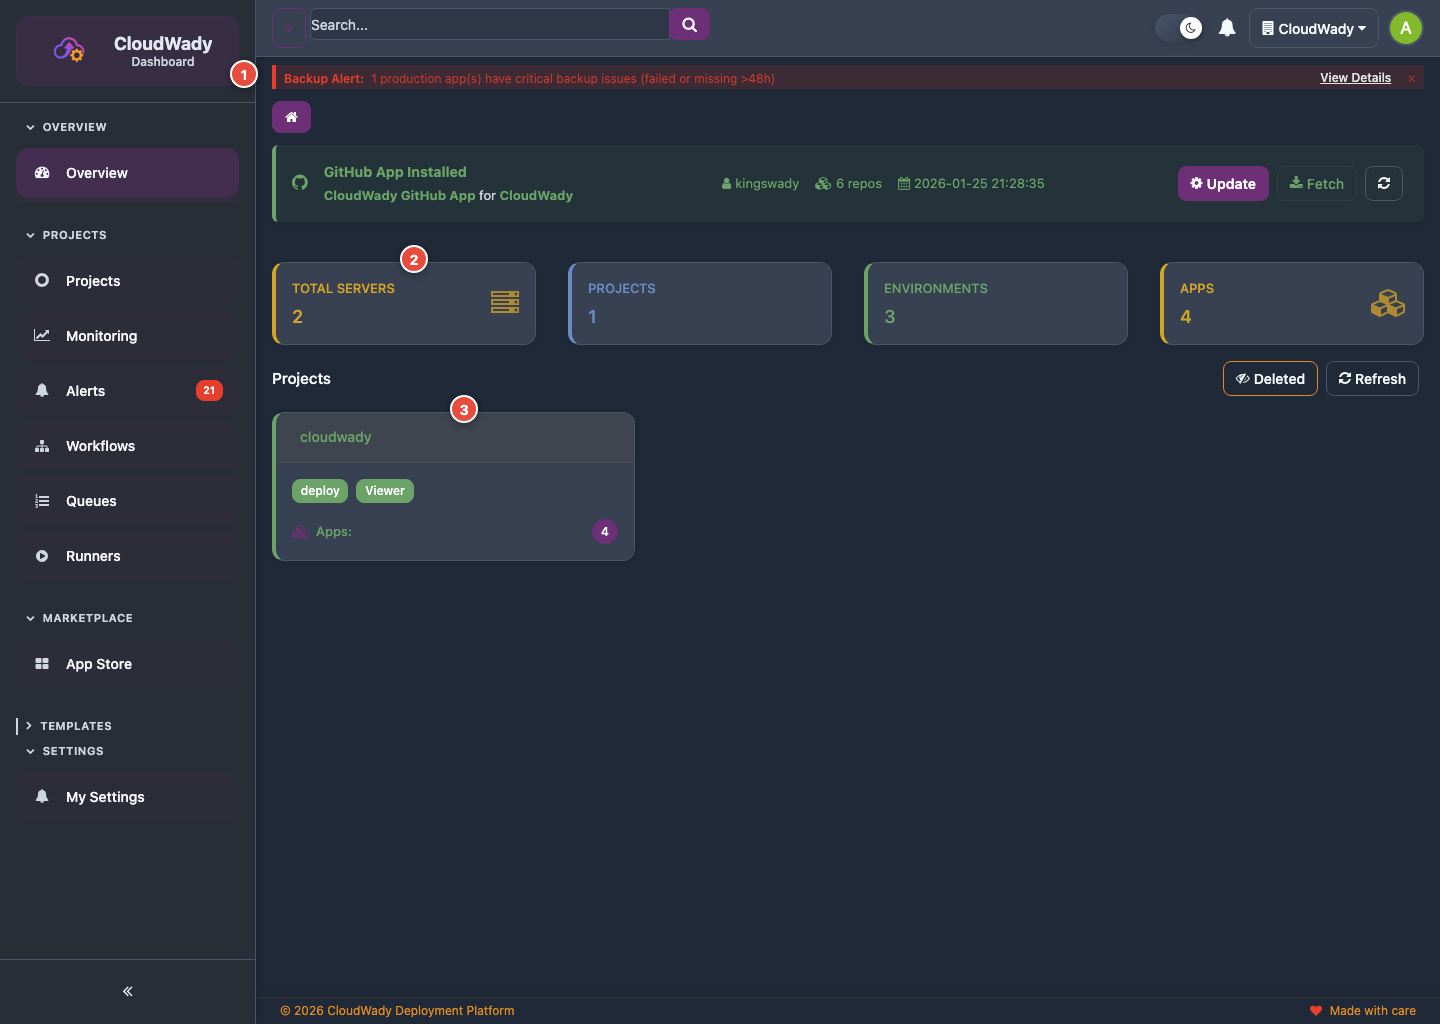Click the green A avatar icon
The width and height of the screenshot is (1440, 1024).
point(1405,28)
